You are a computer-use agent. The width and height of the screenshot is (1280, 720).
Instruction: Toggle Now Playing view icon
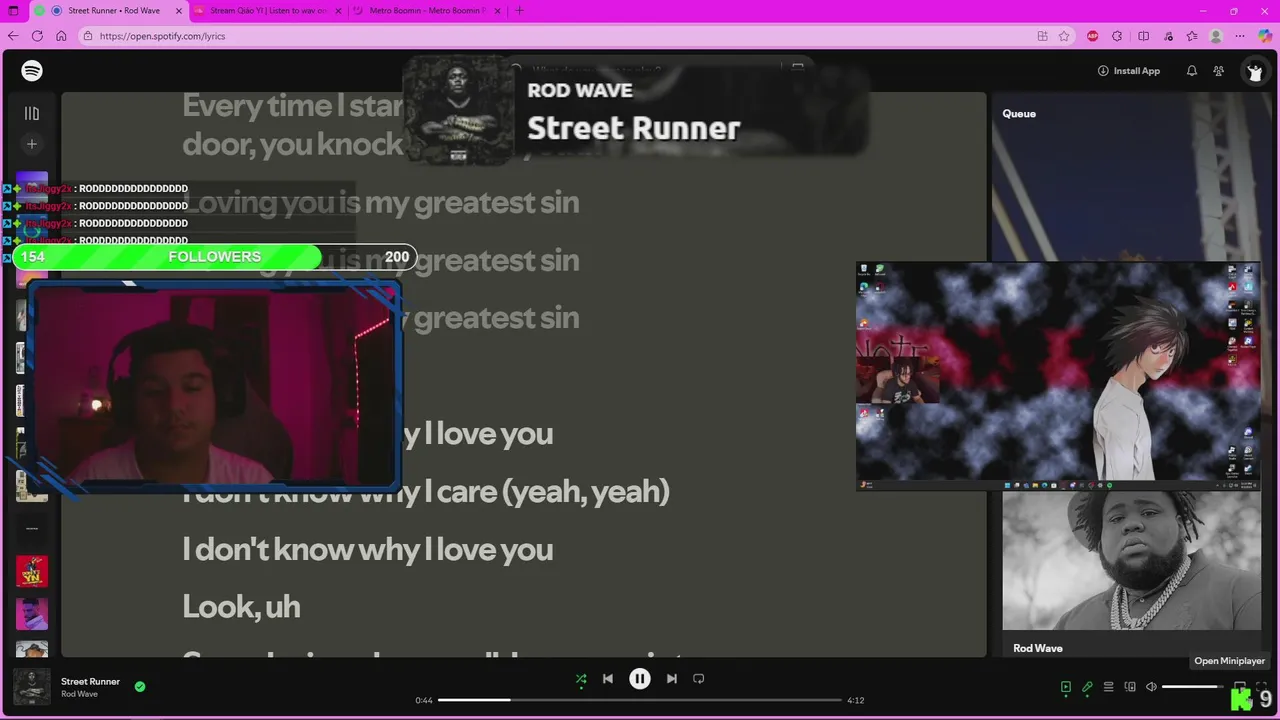click(x=1066, y=687)
